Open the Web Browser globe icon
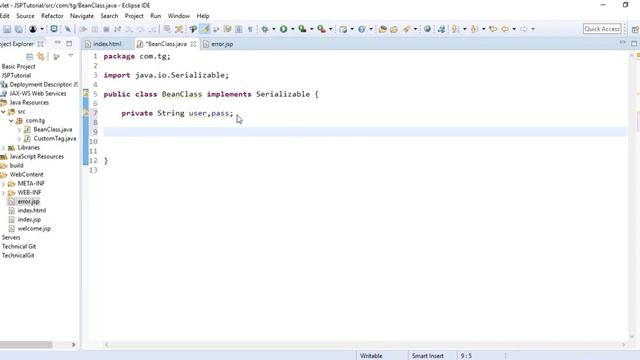This screenshot has width=640, height=360. (427, 29)
